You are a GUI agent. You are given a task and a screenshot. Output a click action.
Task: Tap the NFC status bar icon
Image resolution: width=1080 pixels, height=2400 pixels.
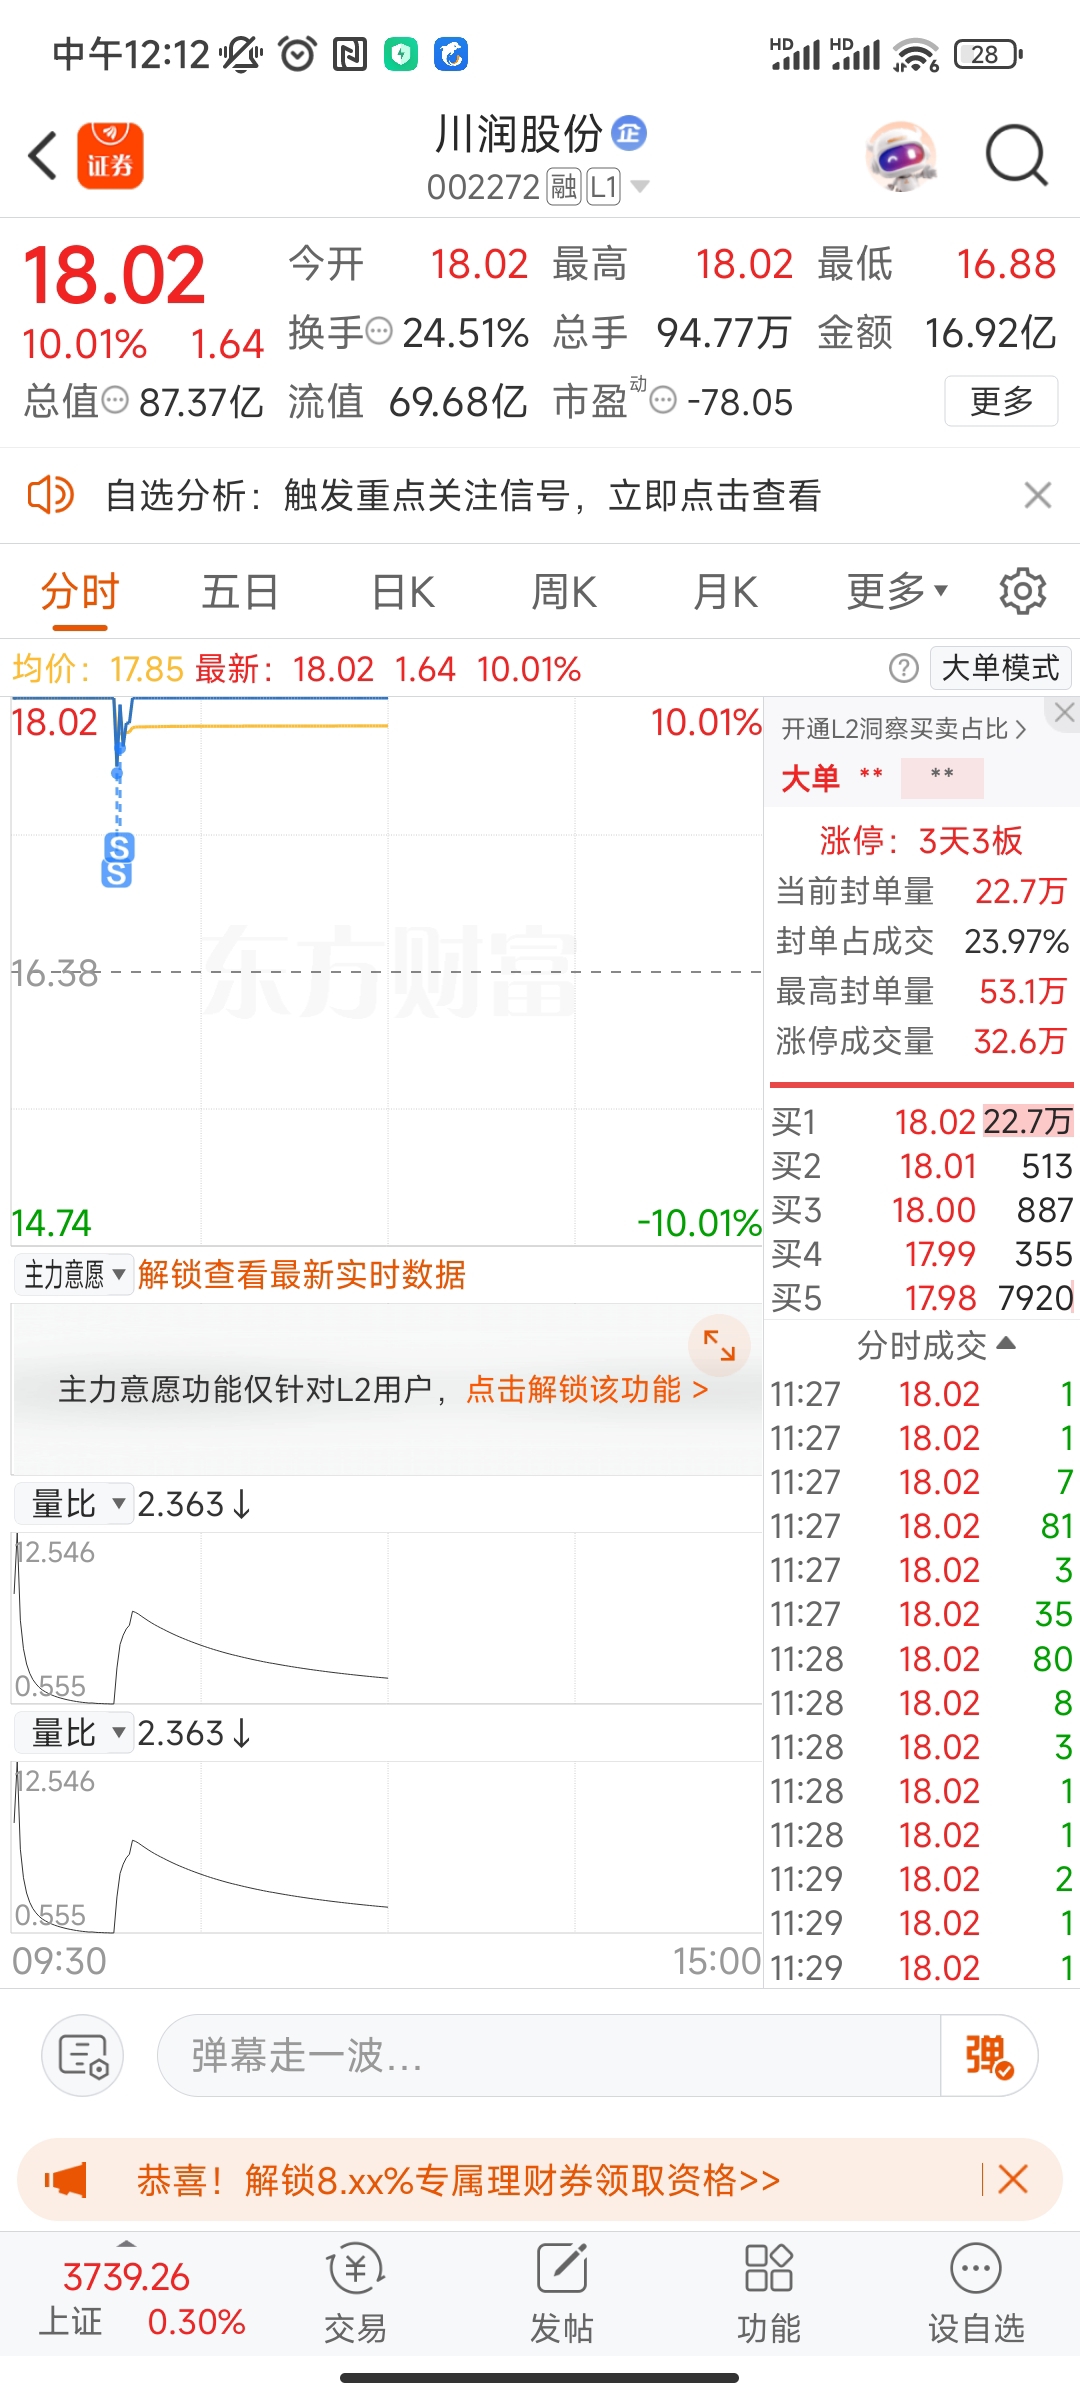[x=349, y=54]
